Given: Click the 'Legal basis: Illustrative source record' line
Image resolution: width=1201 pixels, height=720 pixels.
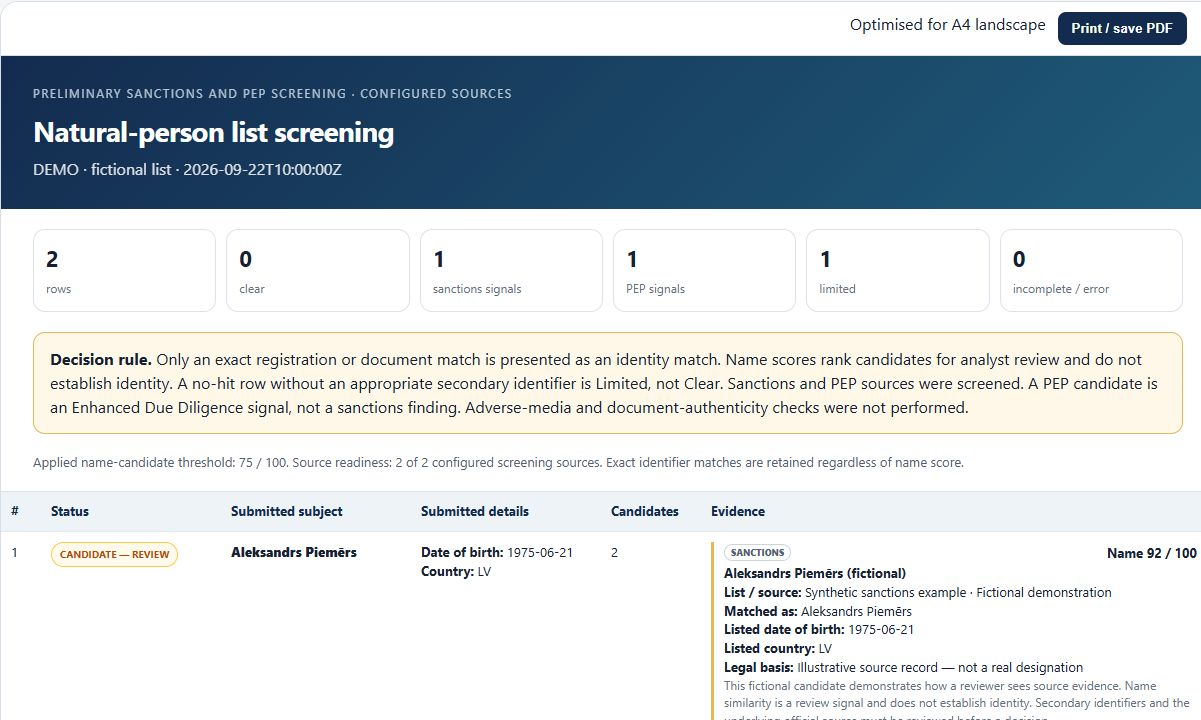Looking at the screenshot, I should pyautogui.click(x=904, y=667).
